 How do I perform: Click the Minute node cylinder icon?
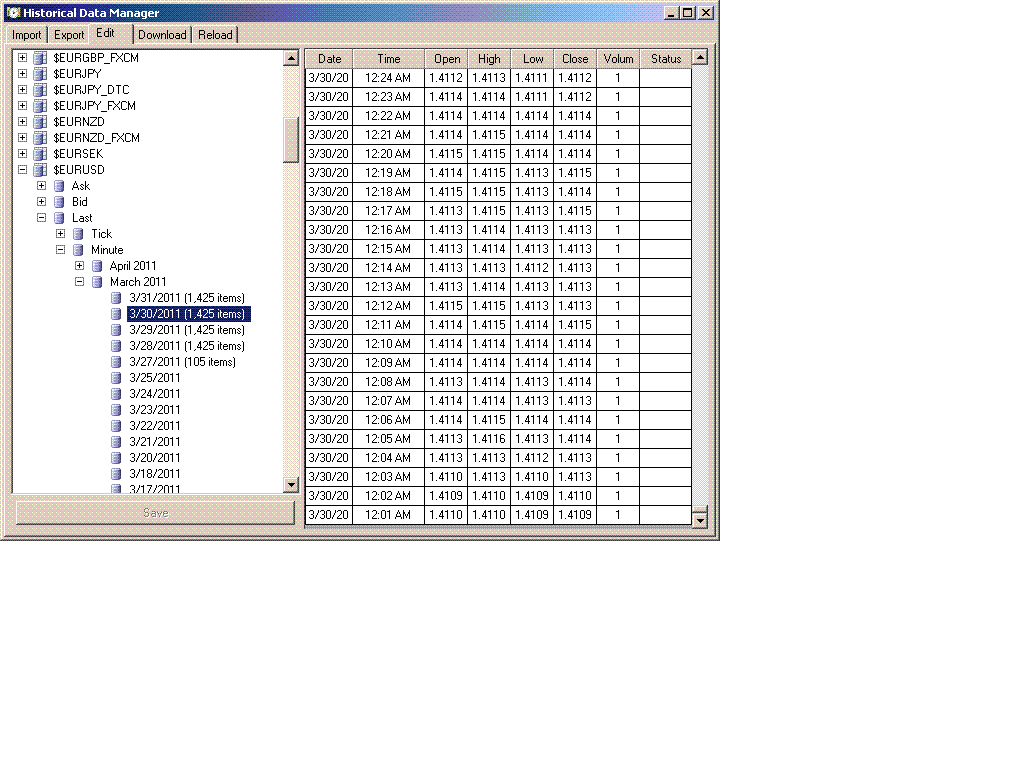click(x=78, y=250)
